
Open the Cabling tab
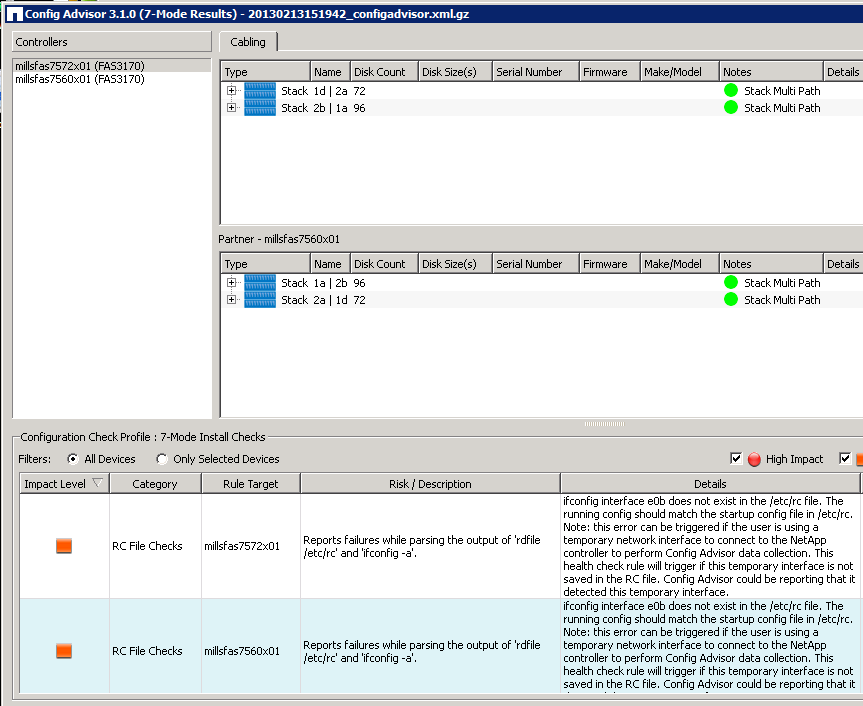click(248, 42)
